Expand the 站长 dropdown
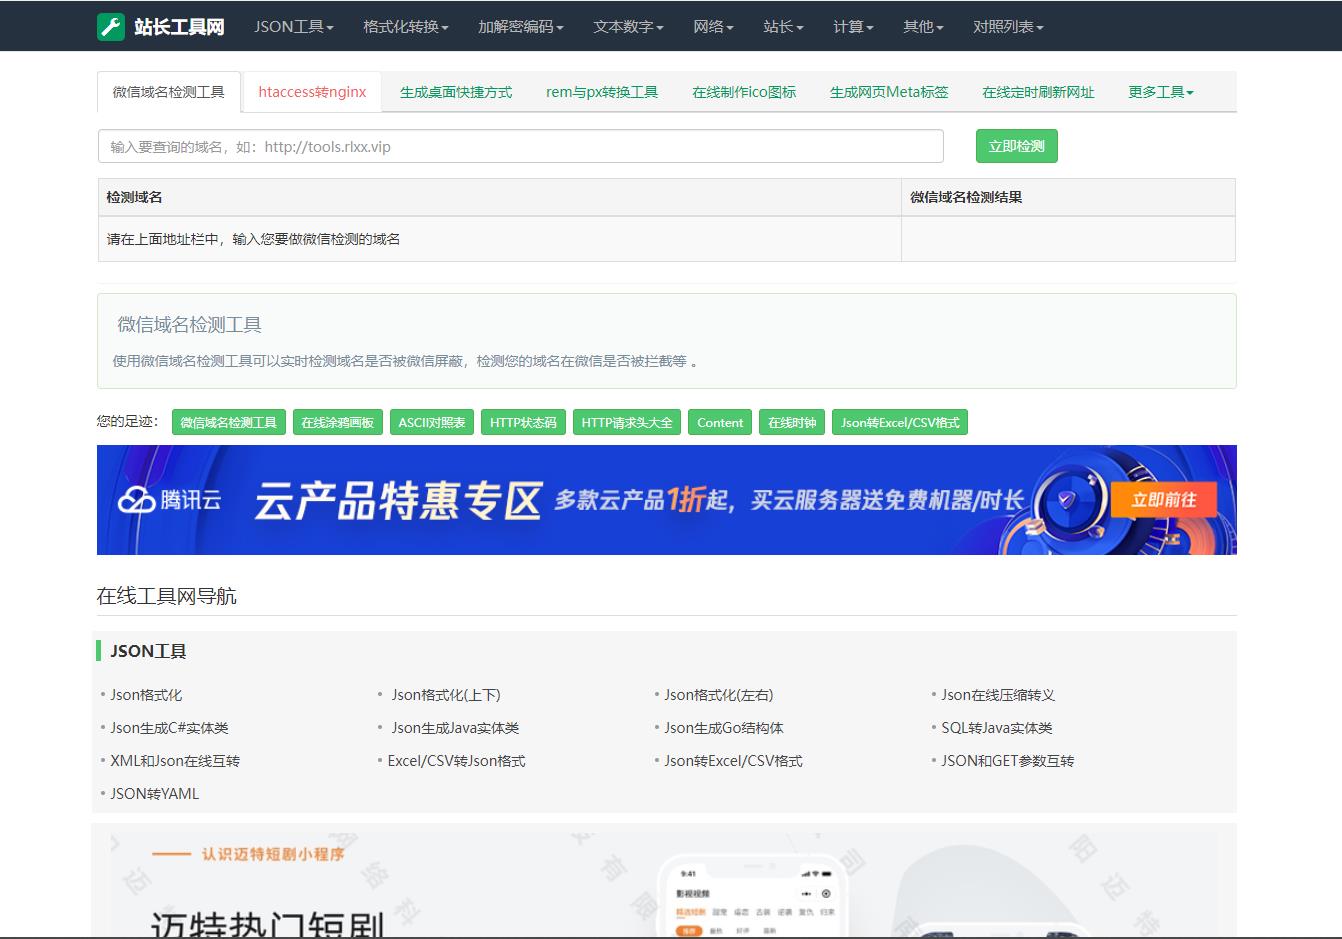This screenshot has width=1342, height=939. point(783,27)
